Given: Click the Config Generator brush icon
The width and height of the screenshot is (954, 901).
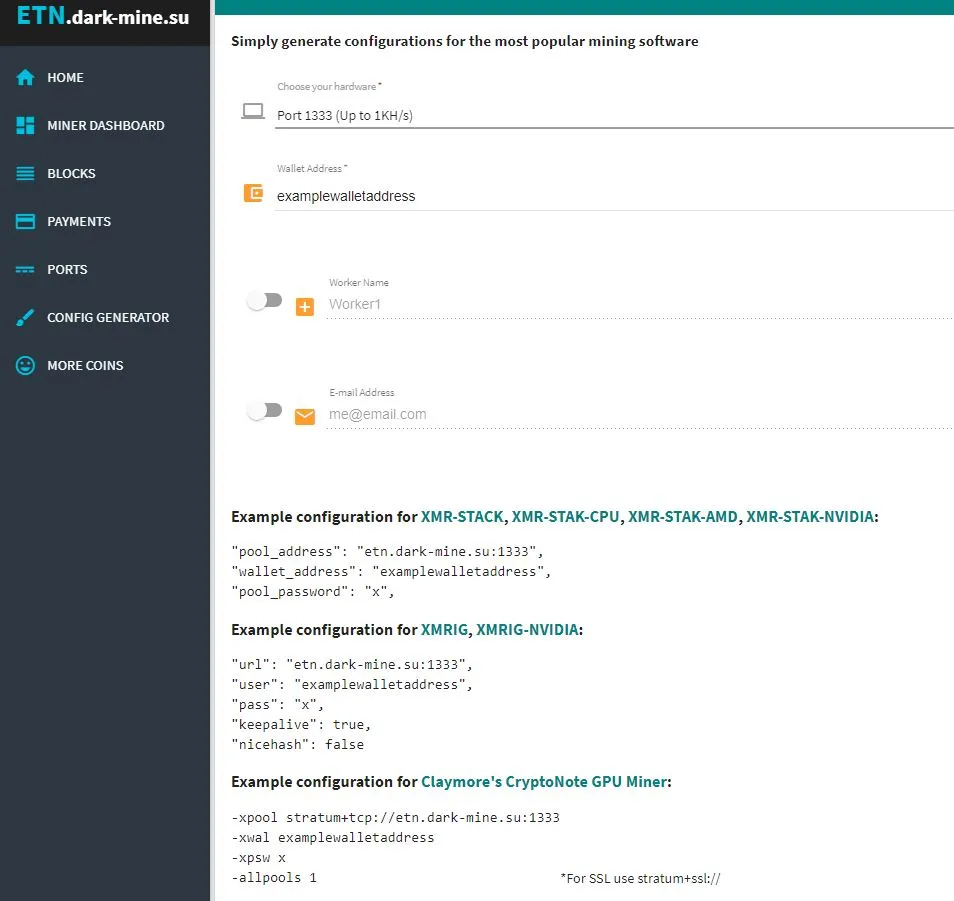Looking at the screenshot, I should pos(25,318).
